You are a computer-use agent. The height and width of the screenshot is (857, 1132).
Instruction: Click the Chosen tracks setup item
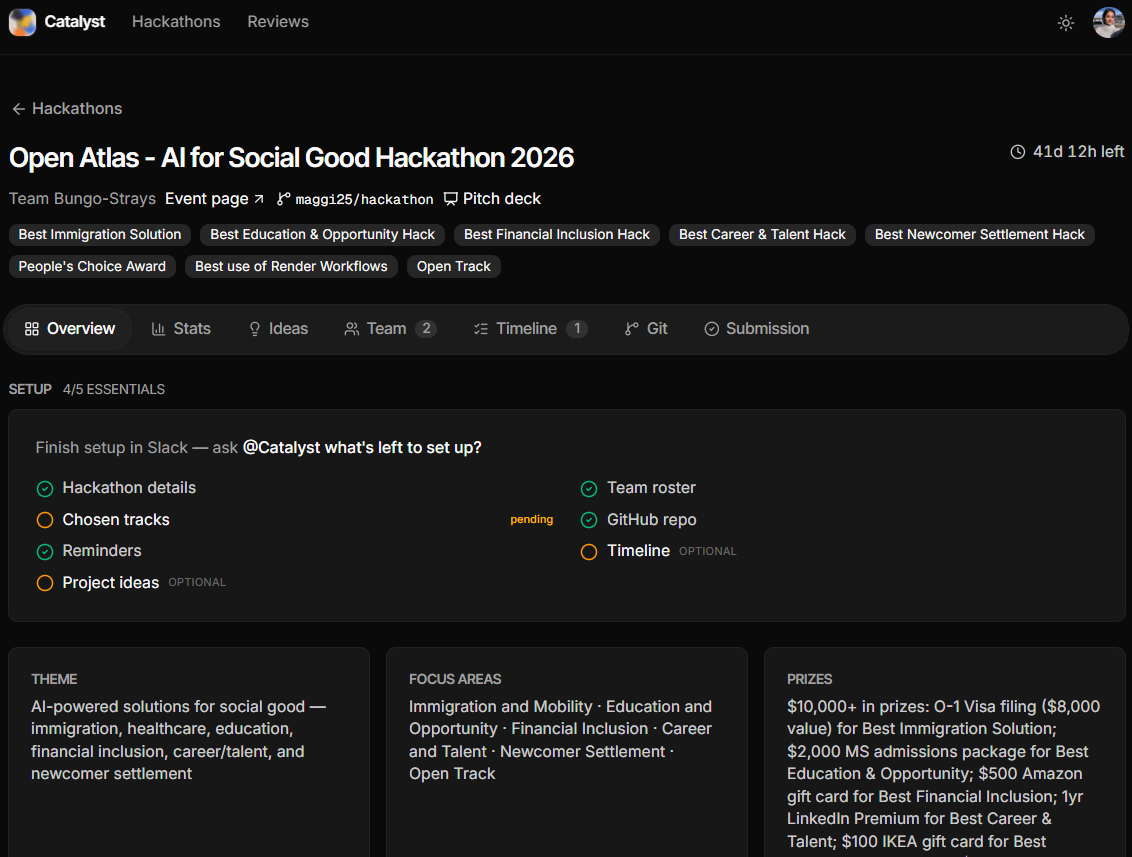pyautogui.click(x=116, y=520)
